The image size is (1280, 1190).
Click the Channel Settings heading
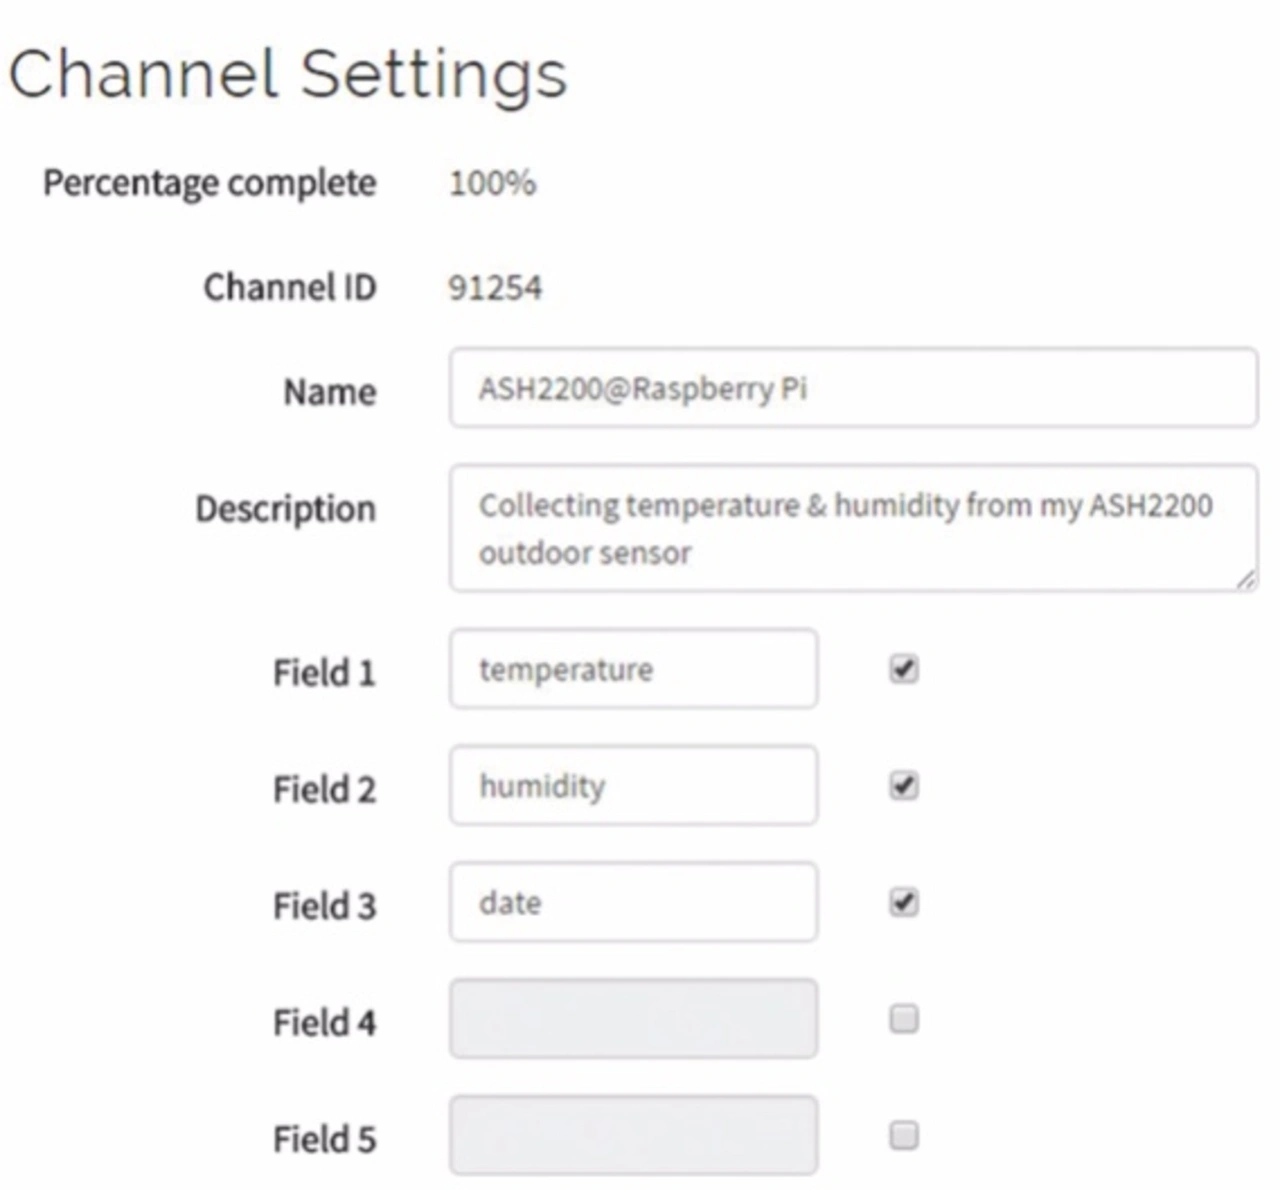(x=288, y=76)
